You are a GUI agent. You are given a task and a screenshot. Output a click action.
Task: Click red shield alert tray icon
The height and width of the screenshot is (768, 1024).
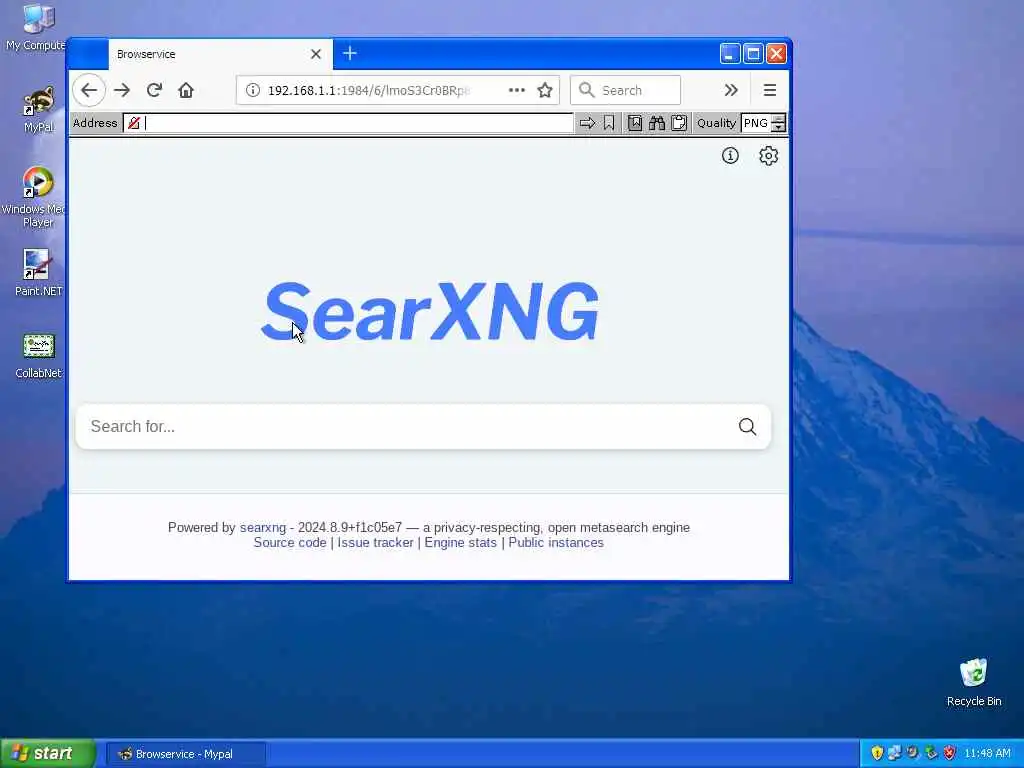click(x=950, y=753)
